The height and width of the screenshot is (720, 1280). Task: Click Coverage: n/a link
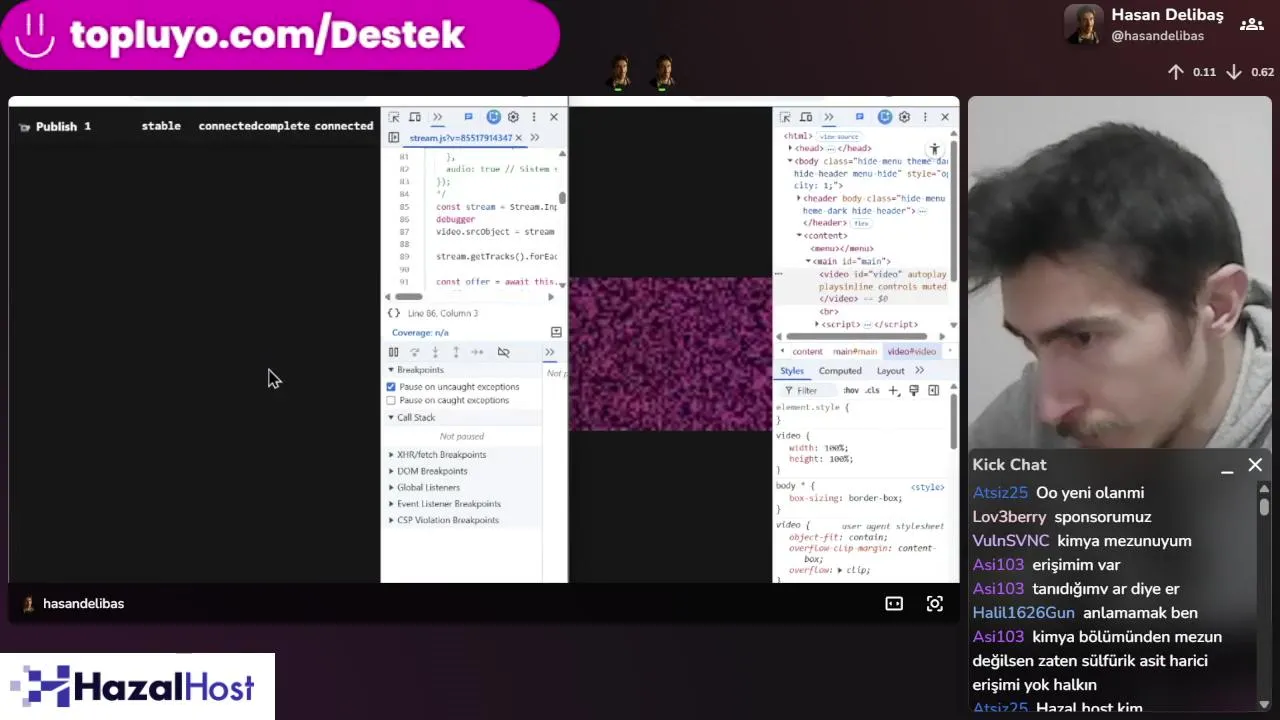click(x=420, y=332)
